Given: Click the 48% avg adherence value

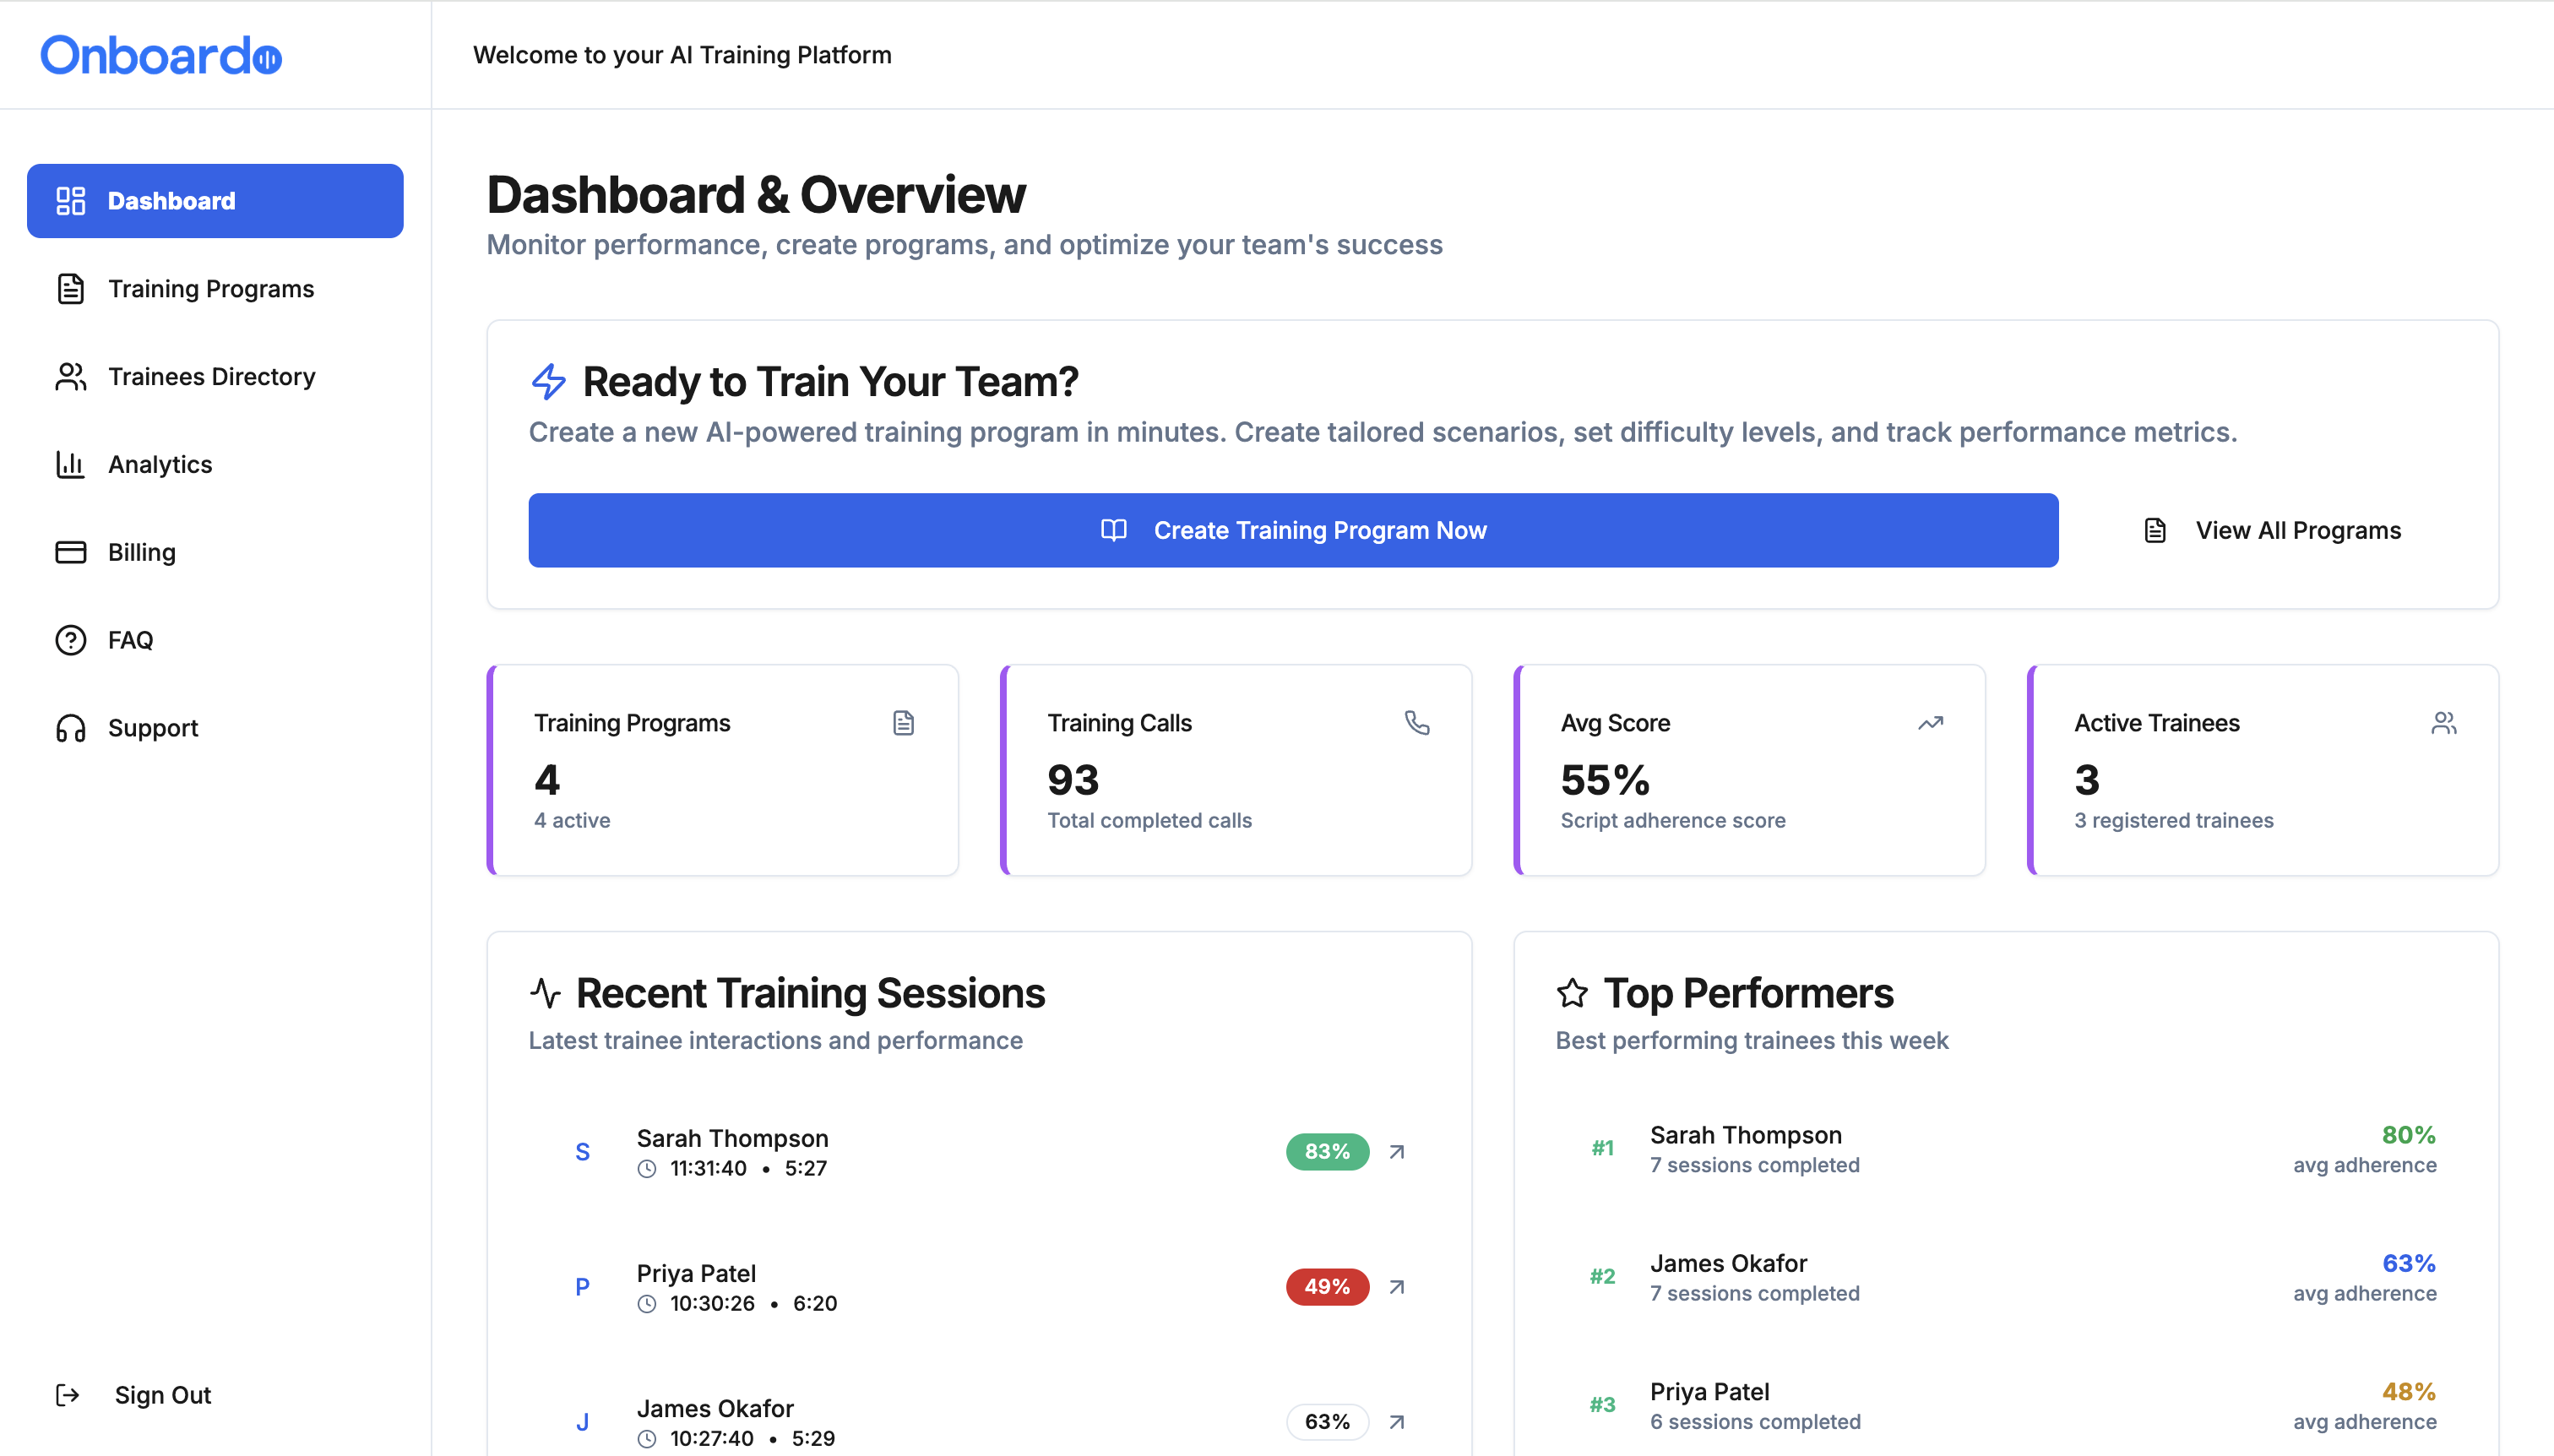Looking at the screenshot, I should point(2408,1392).
